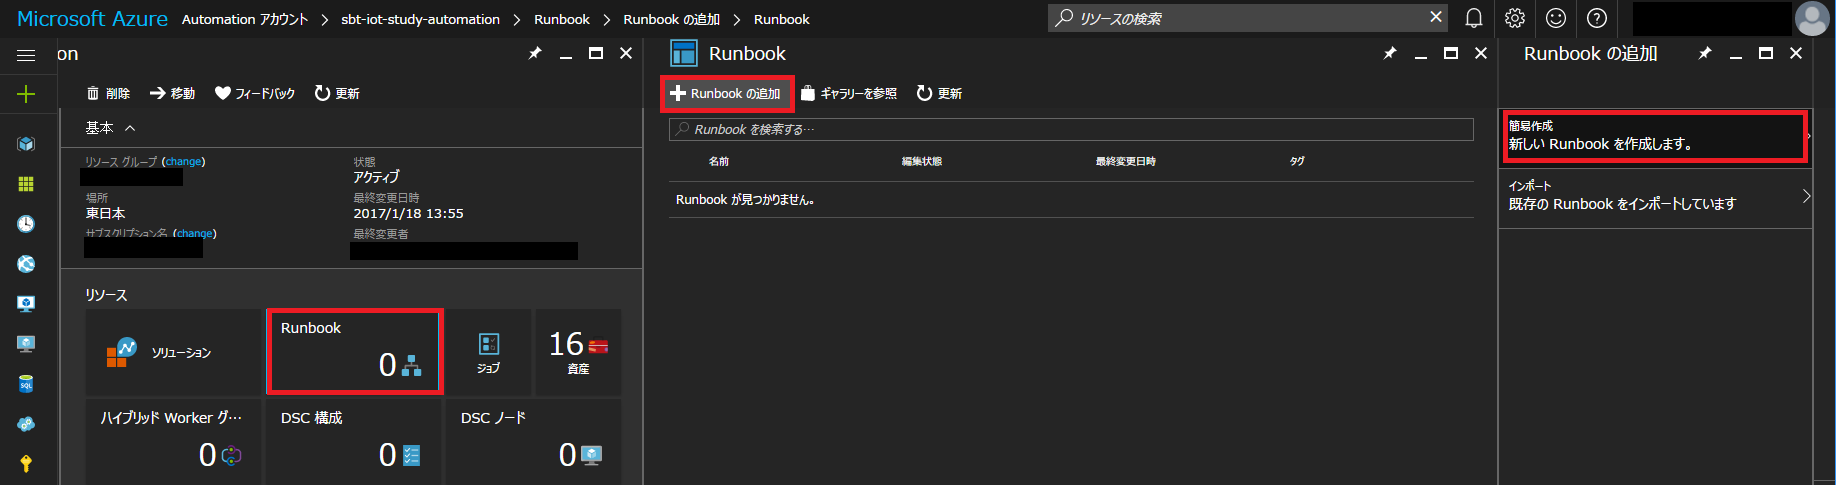Click Runbook の追加 button
This screenshot has height=485, width=1836.
pos(727,93)
